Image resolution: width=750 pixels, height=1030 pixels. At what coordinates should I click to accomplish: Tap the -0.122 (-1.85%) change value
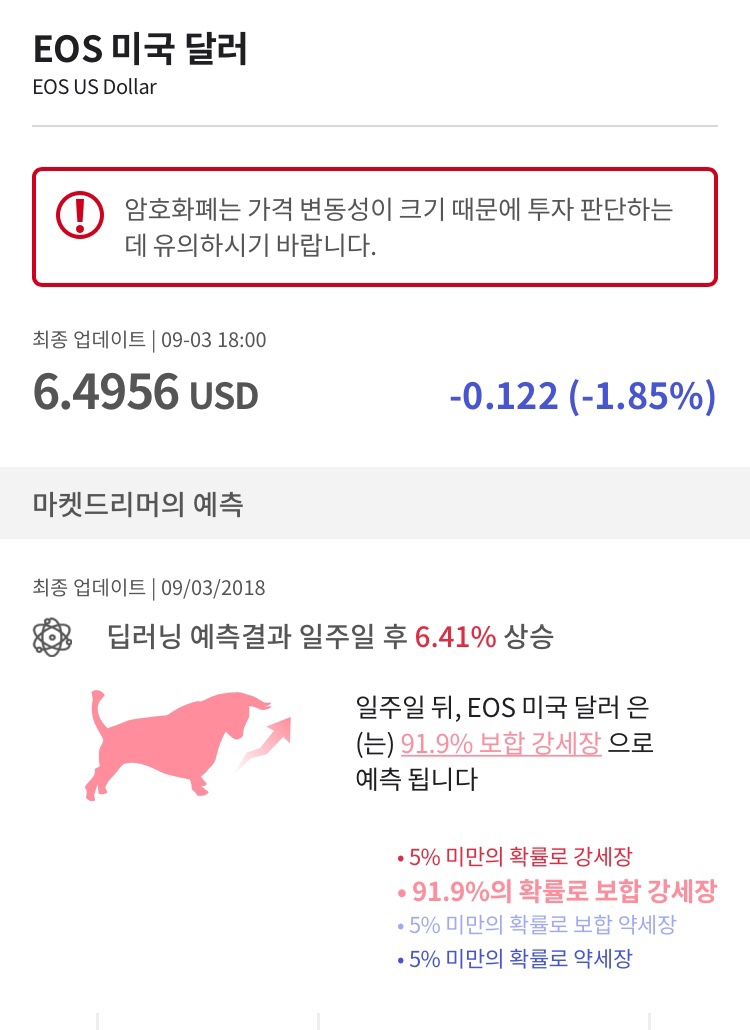[x=583, y=395]
